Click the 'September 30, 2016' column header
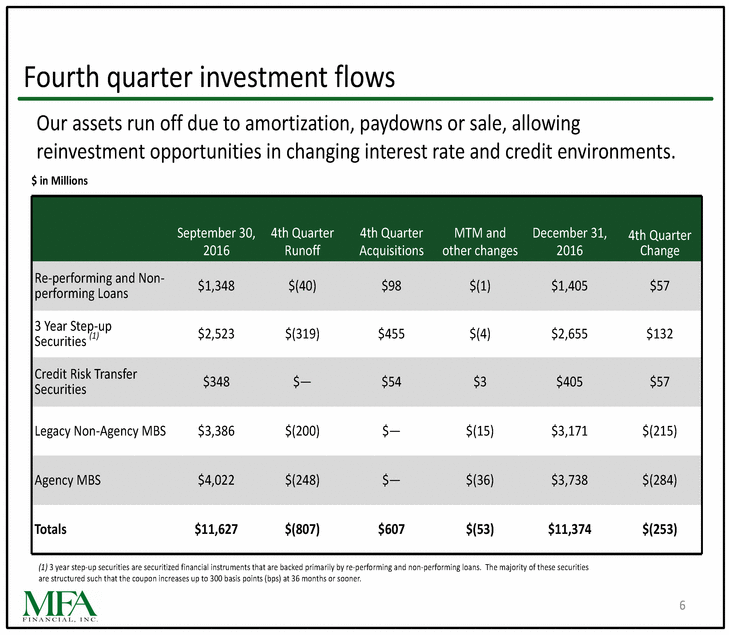The height and width of the screenshot is (635, 729). (x=216, y=242)
